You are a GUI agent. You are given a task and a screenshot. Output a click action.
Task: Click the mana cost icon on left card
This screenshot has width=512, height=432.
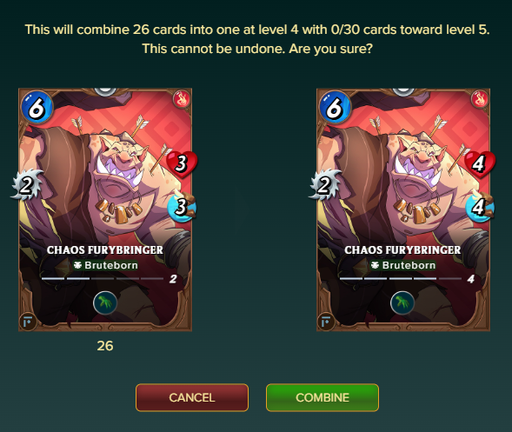pos(37,108)
